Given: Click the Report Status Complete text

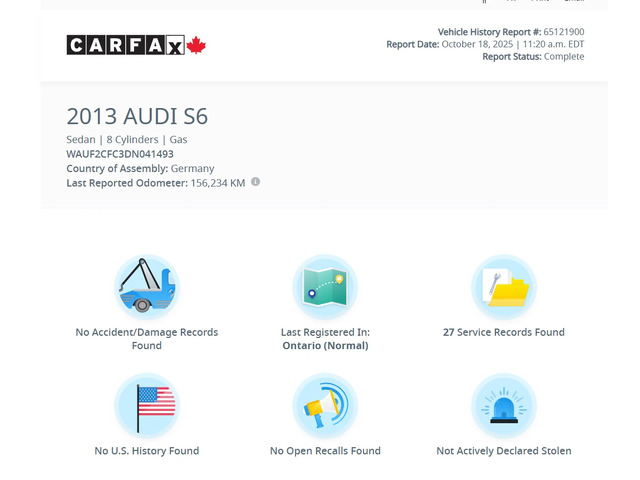Looking at the screenshot, I should coord(533,56).
